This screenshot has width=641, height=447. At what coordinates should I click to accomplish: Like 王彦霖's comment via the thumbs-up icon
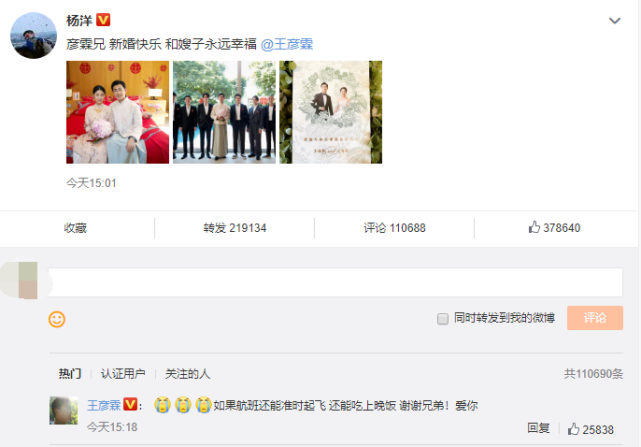coord(574,429)
